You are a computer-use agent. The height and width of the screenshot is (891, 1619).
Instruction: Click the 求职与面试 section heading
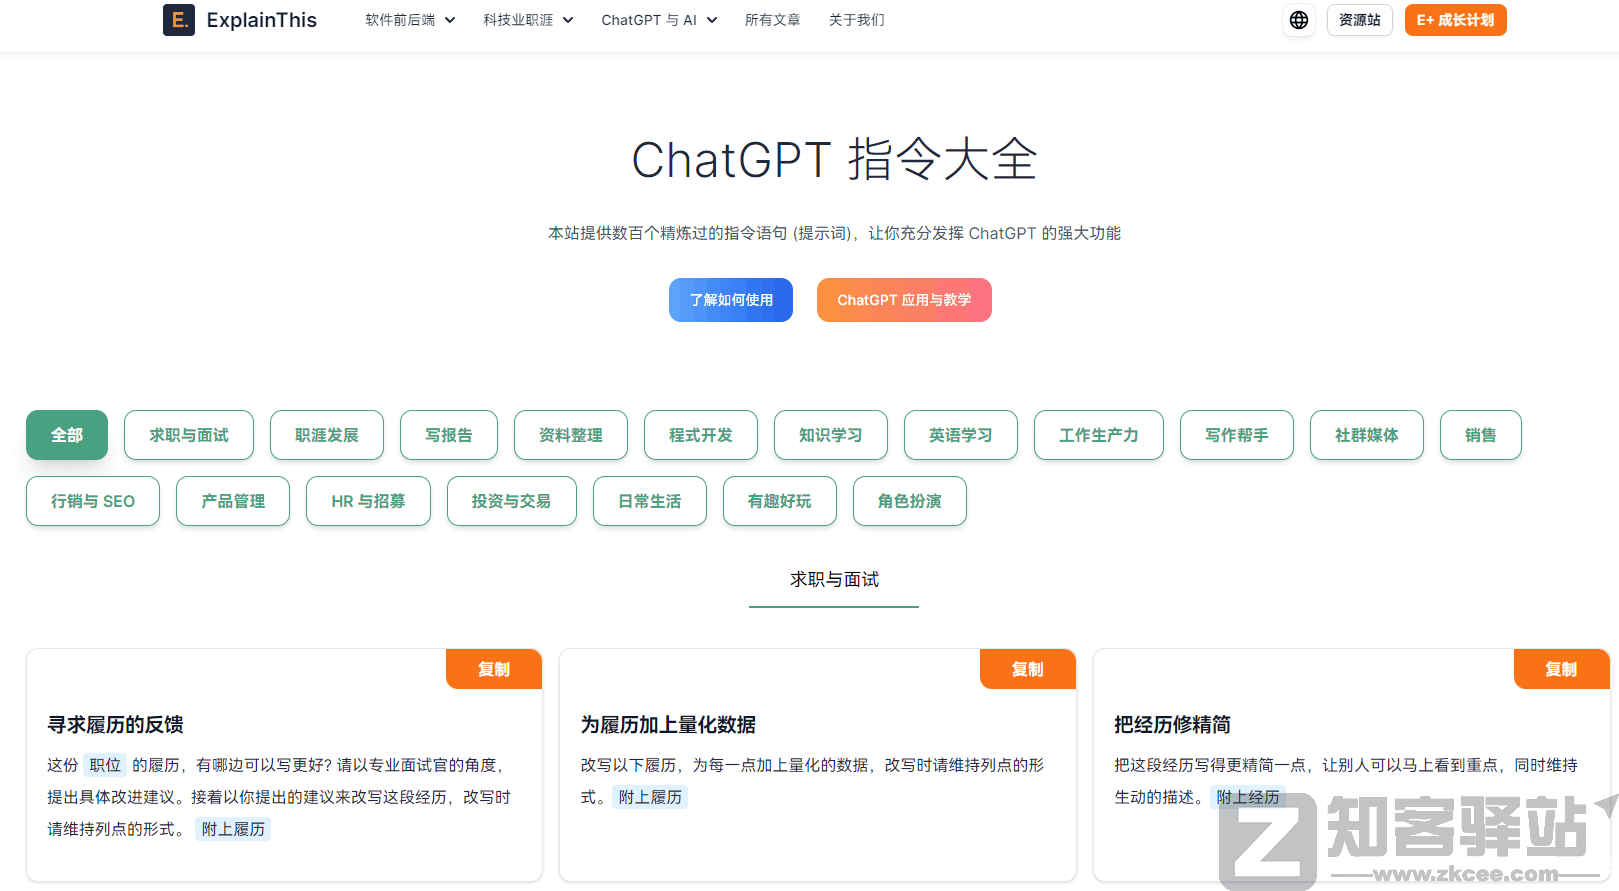(x=834, y=580)
